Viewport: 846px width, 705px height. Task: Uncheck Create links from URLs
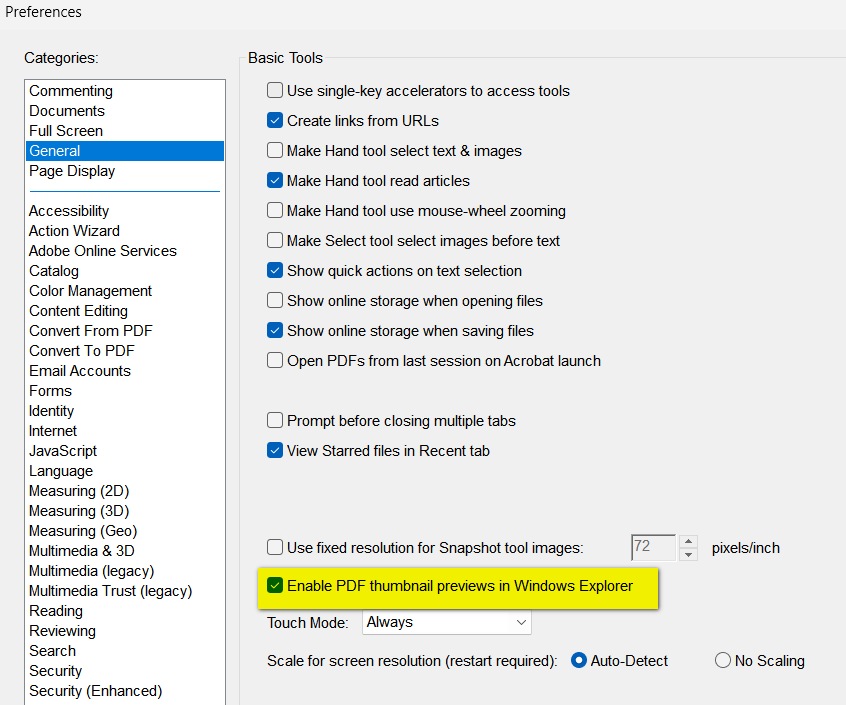pyautogui.click(x=275, y=121)
